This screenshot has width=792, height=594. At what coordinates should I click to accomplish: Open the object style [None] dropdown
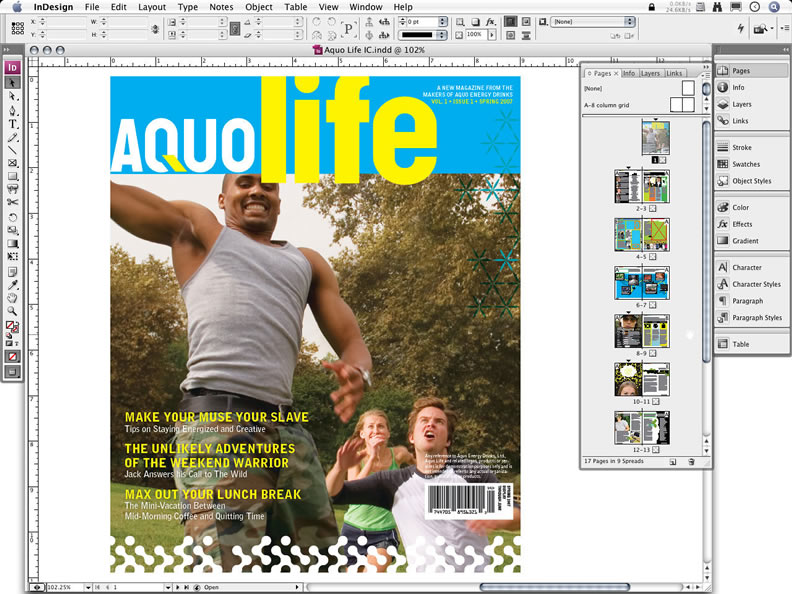coord(593,22)
